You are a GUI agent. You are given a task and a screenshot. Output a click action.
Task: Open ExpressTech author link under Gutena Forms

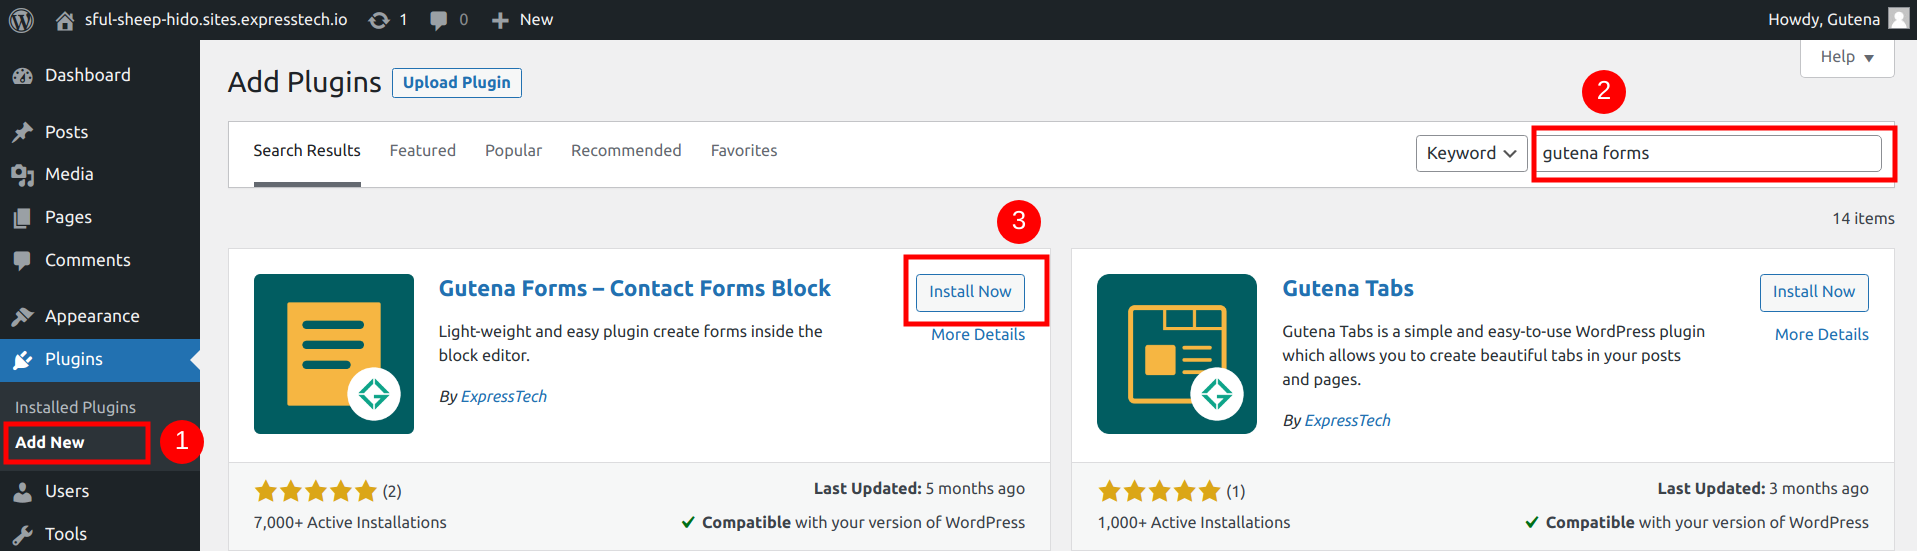tap(504, 397)
